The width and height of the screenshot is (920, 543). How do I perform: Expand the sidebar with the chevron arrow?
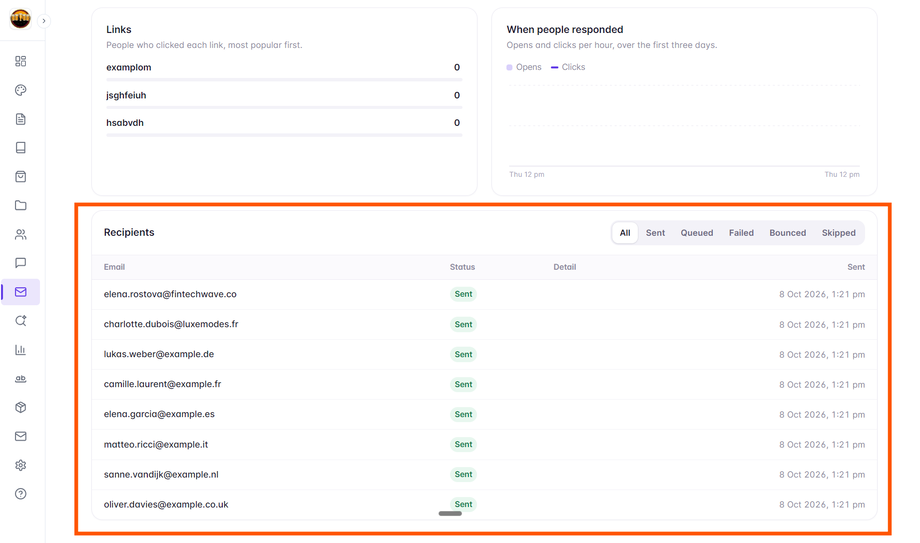pyautogui.click(x=44, y=21)
